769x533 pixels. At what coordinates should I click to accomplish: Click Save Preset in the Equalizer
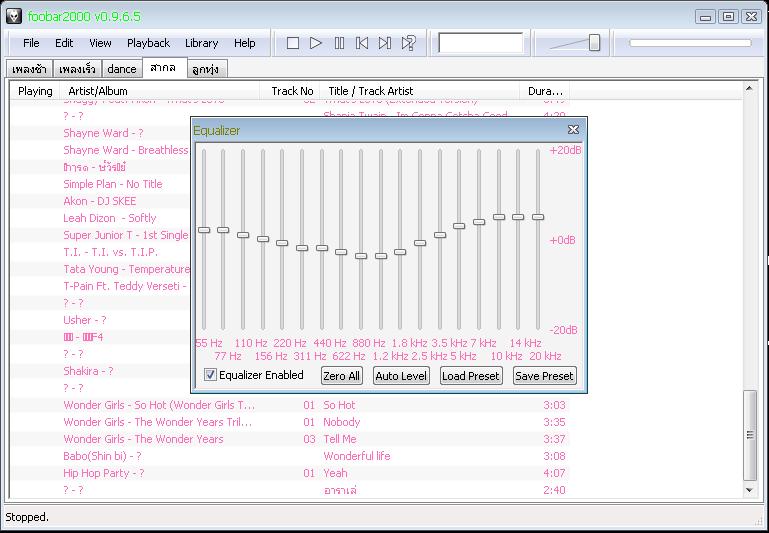pos(544,376)
